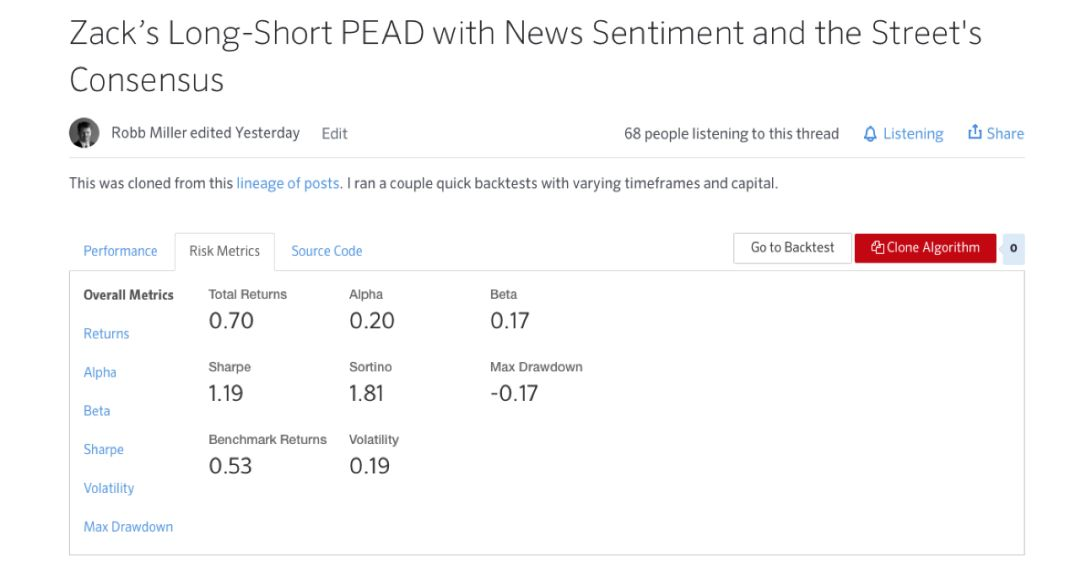Click the Go to Backtest button
1080x568 pixels.
[x=792, y=248]
